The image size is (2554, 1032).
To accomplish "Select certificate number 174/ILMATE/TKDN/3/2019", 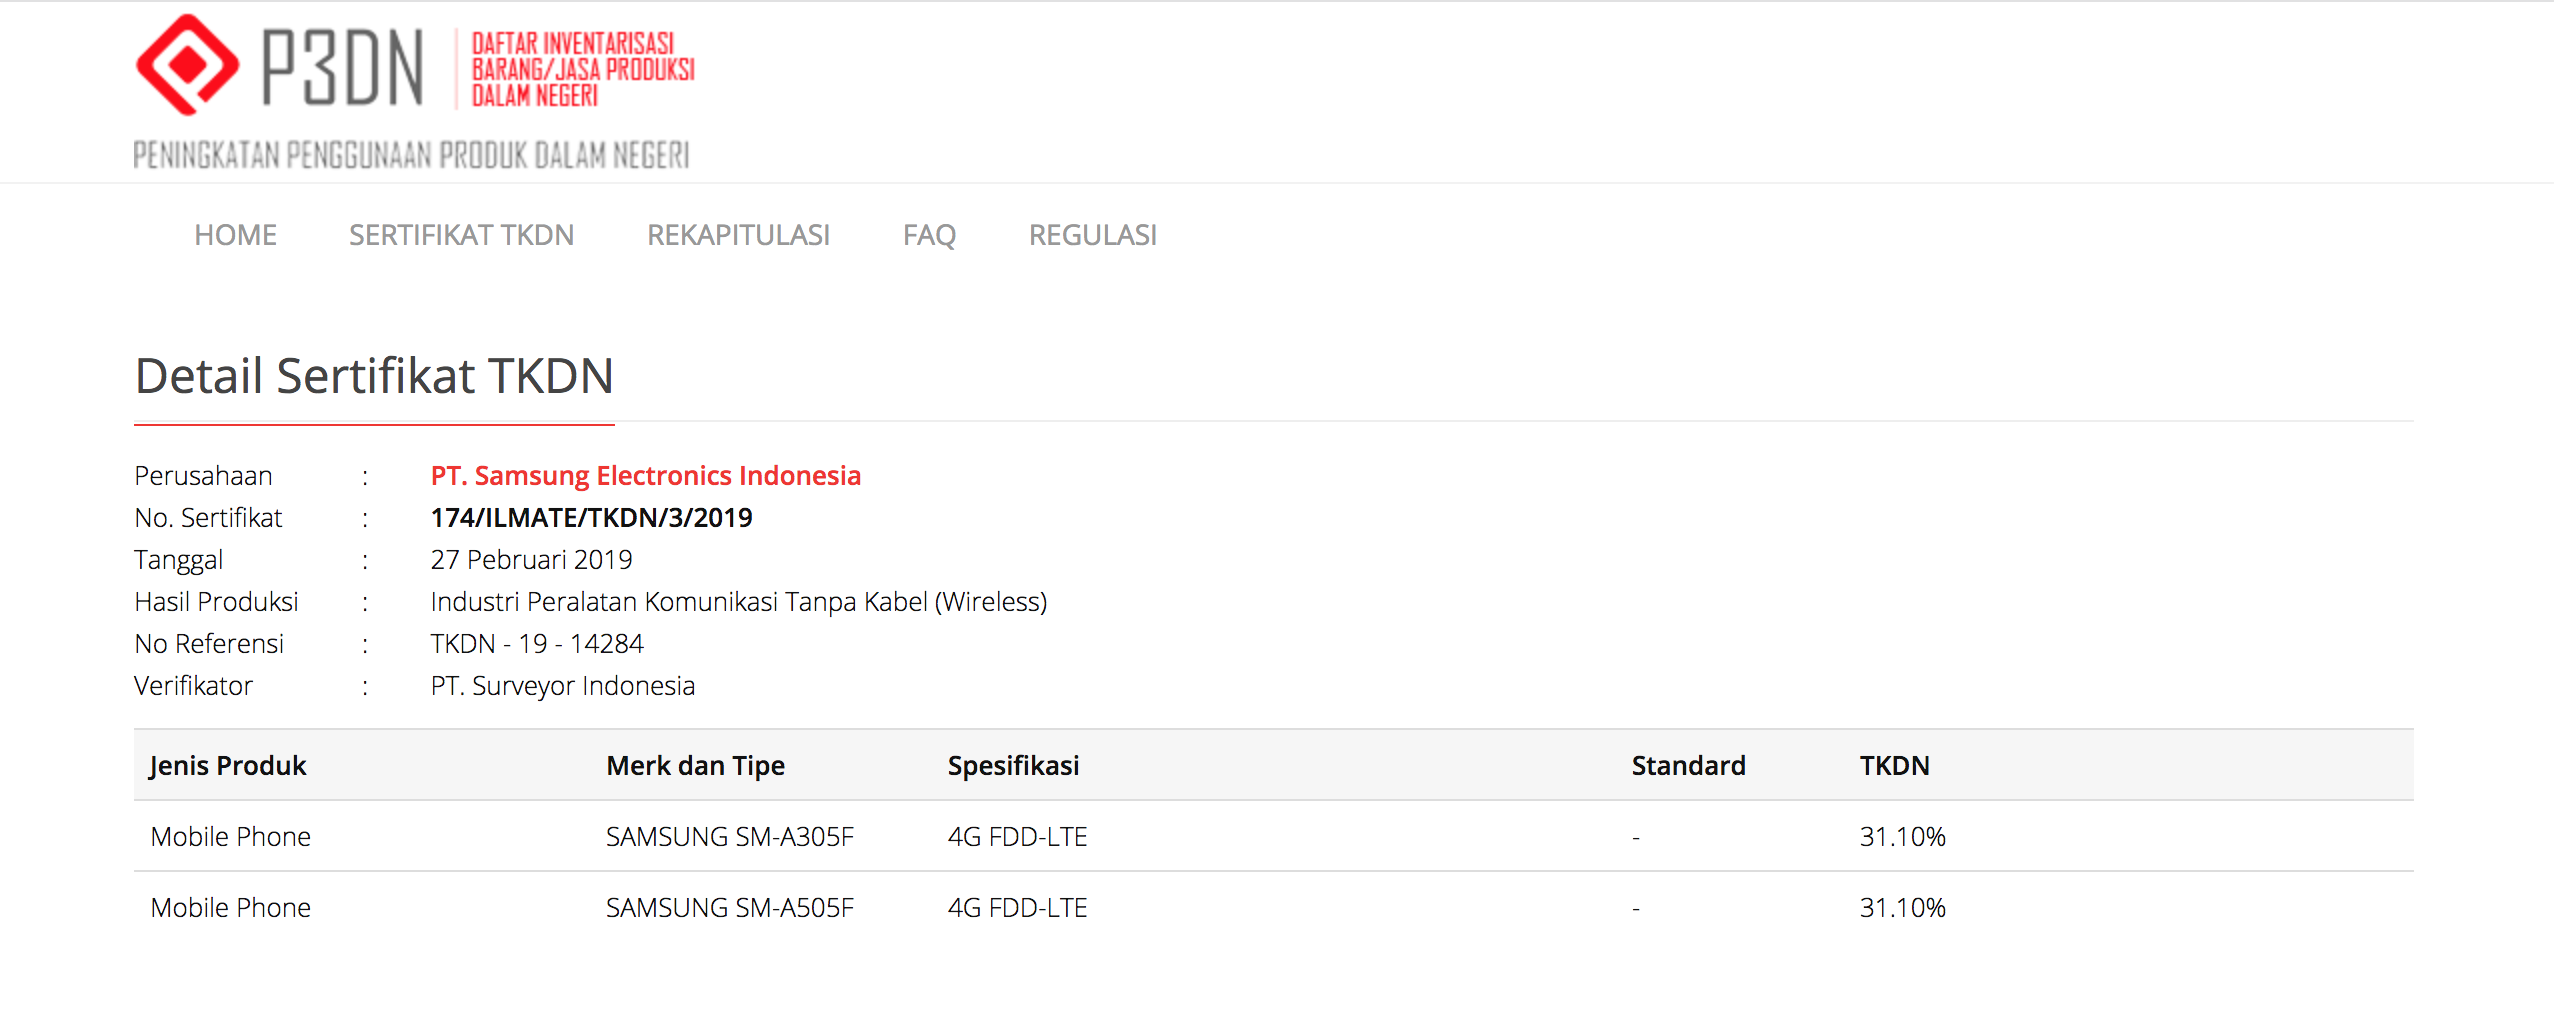I will point(591,518).
